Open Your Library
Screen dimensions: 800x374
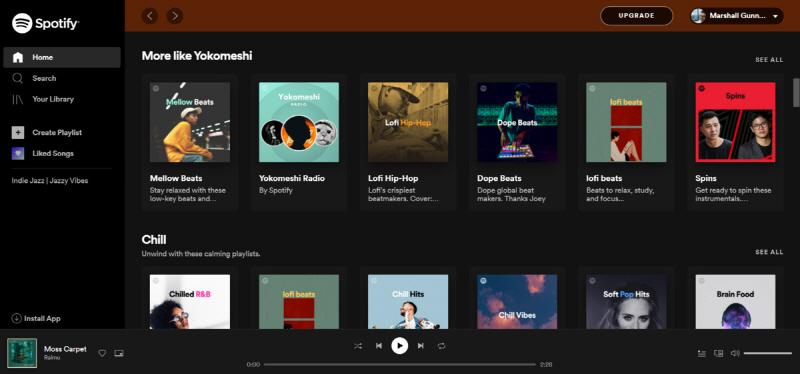tap(42, 99)
